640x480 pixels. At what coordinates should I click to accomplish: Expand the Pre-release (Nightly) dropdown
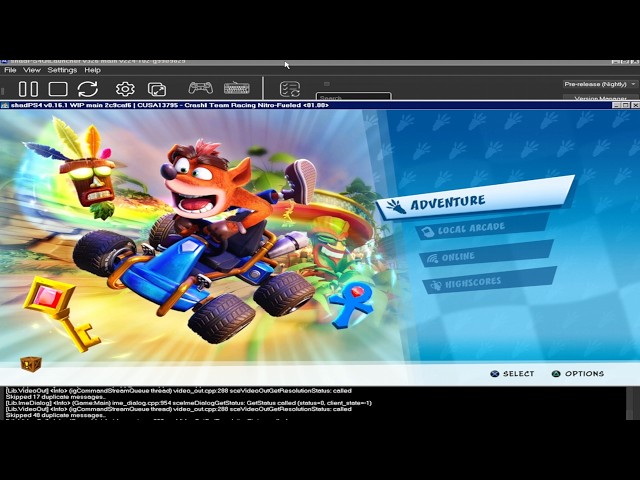tap(600, 84)
